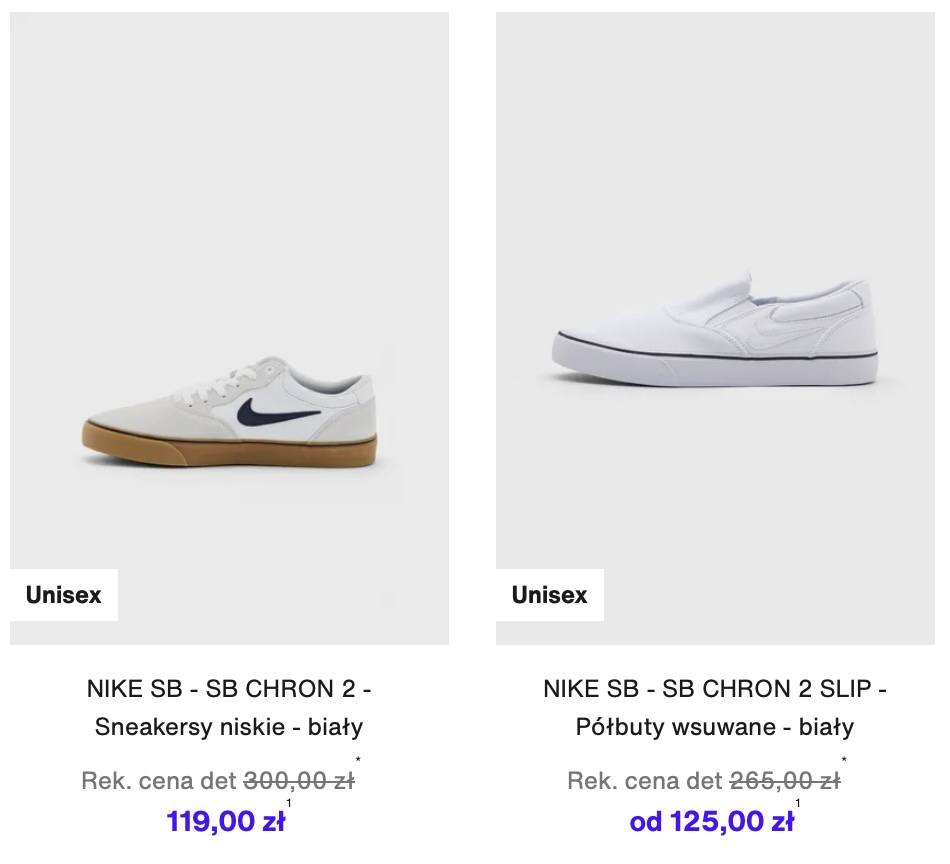Screen dimensions: 950x864
Task: Open 'NIKE SB - SB CHRON 2 SLIP -' title link
Action: click(715, 689)
